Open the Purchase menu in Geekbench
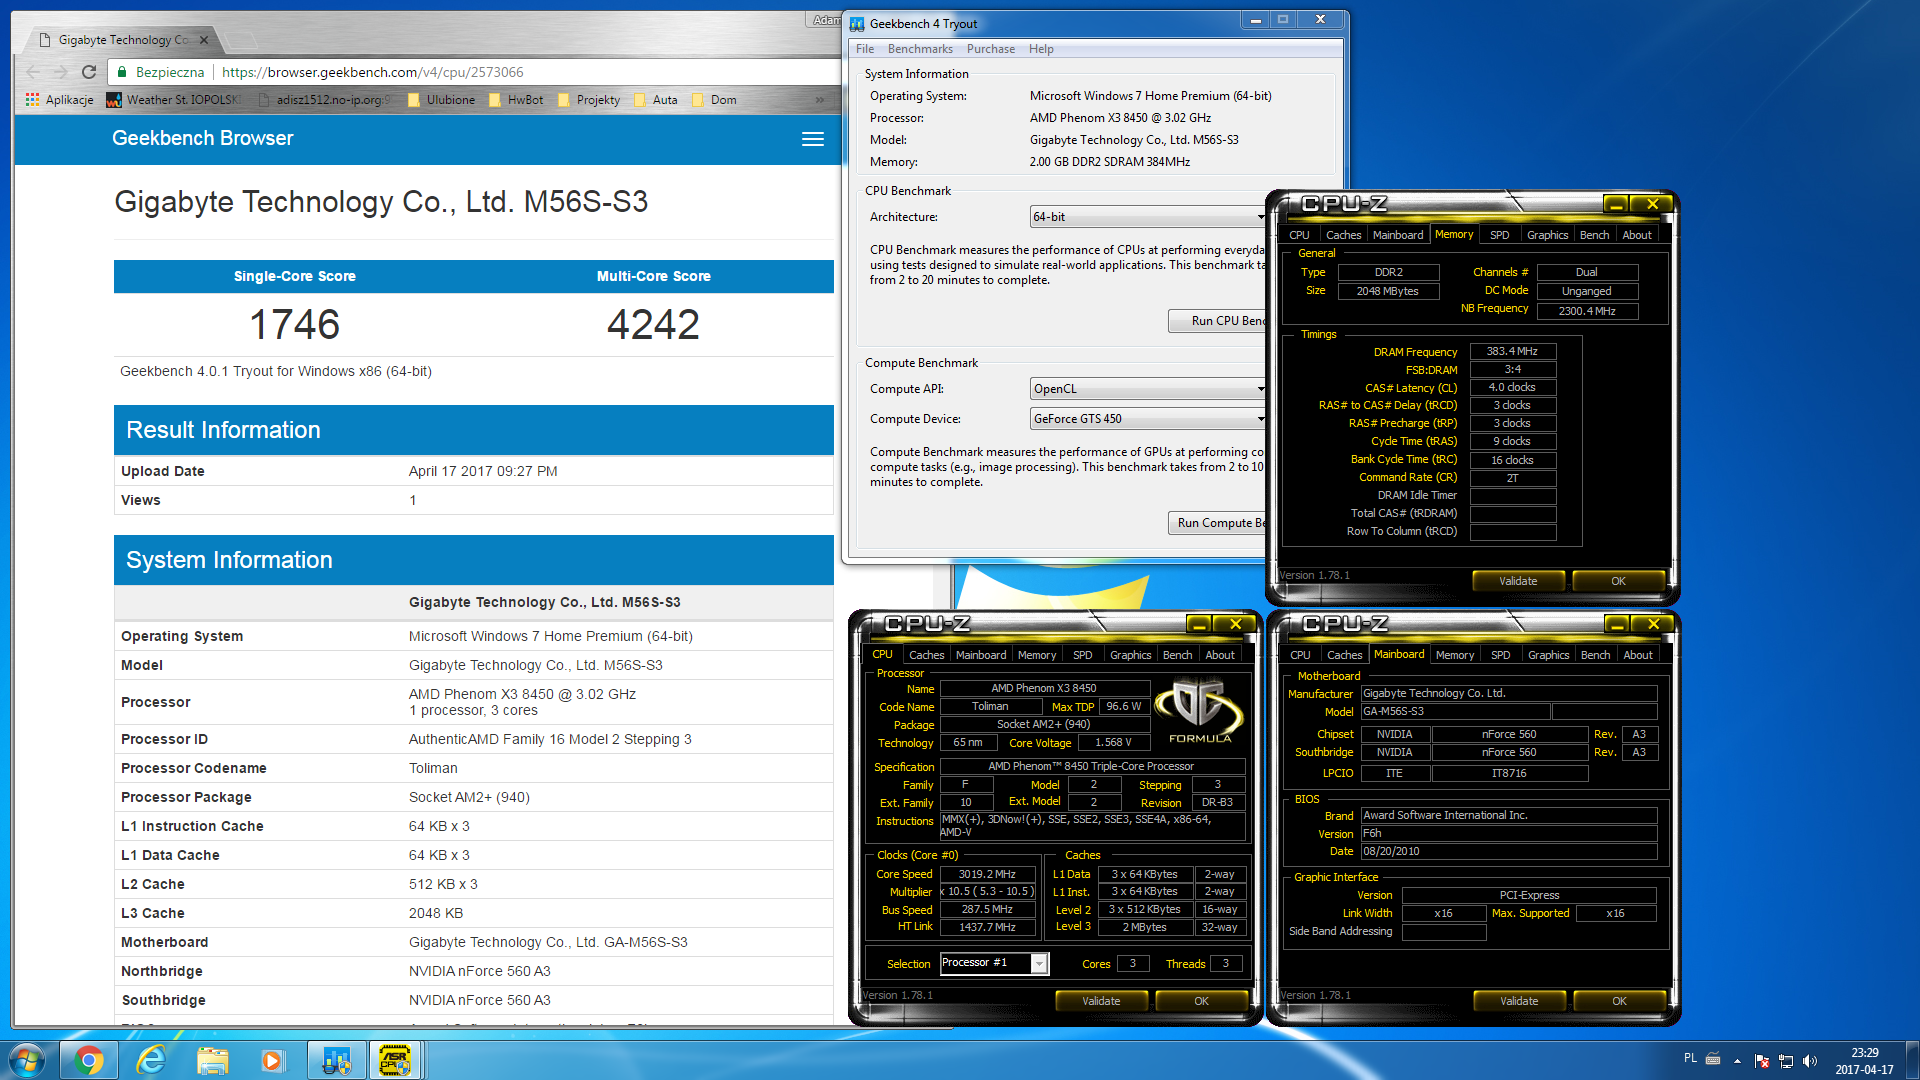The image size is (1920, 1080). tap(991, 49)
